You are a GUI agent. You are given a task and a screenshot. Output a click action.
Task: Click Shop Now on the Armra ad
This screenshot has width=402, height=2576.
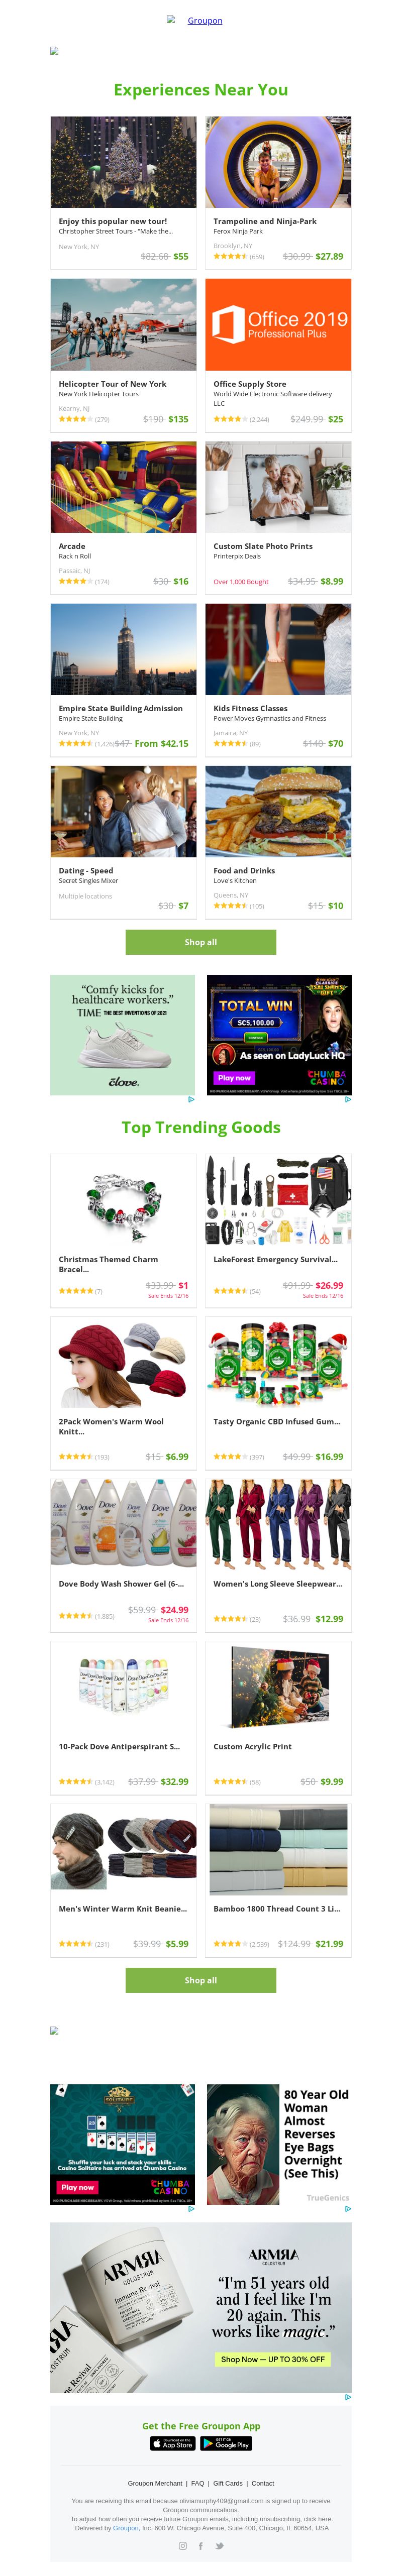(x=272, y=2359)
